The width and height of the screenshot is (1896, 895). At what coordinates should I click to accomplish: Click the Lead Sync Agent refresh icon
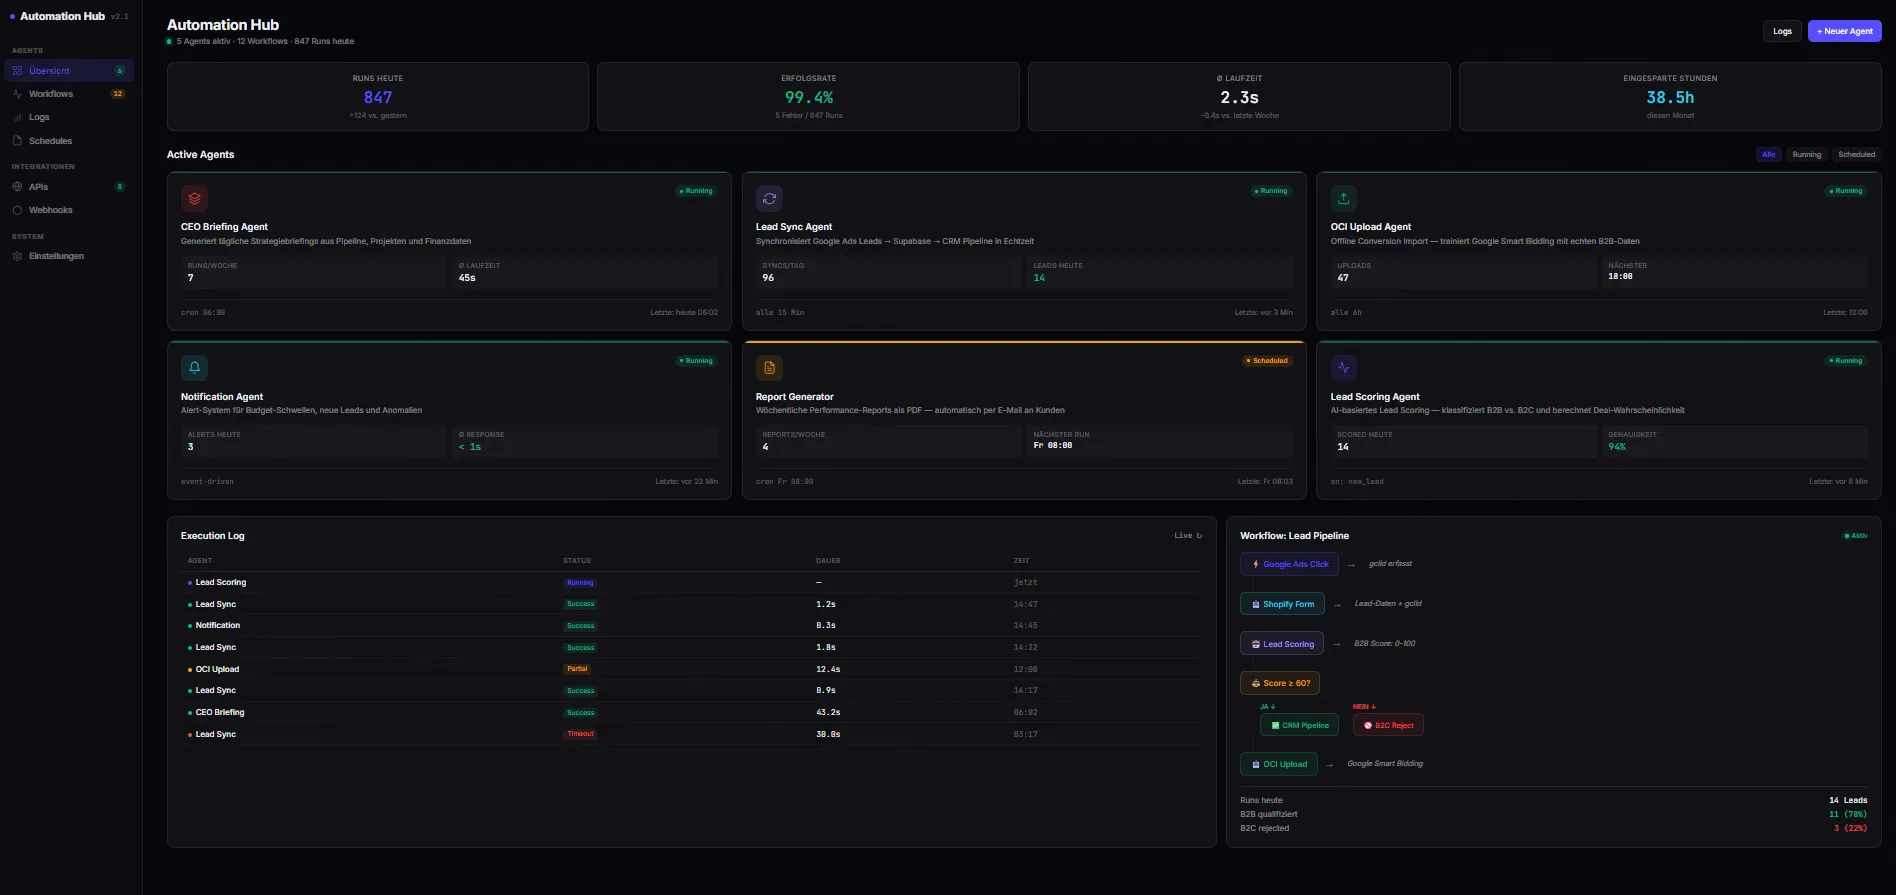[769, 198]
